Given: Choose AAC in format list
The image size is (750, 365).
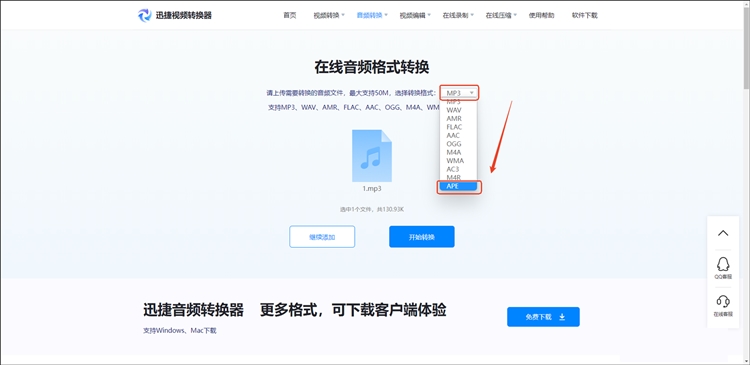Looking at the screenshot, I should point(454,135).
